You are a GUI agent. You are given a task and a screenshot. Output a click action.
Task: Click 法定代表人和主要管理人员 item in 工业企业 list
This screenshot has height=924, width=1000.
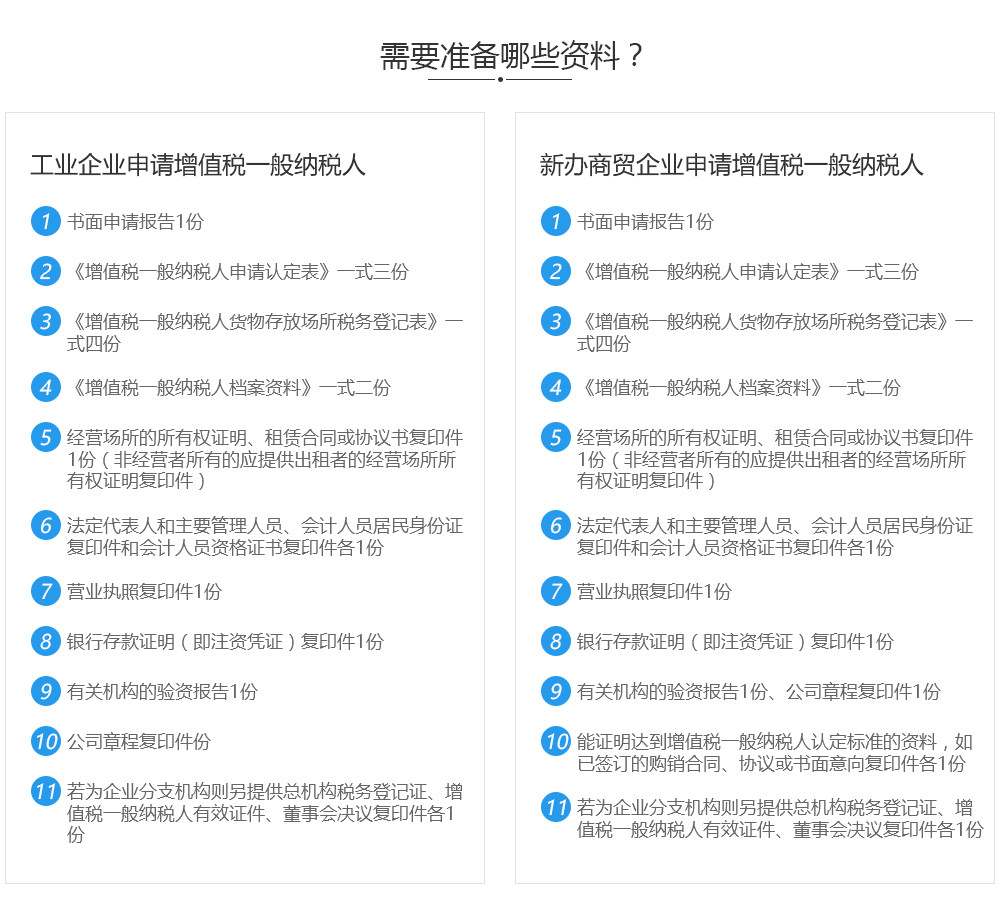tap(265, 536)
